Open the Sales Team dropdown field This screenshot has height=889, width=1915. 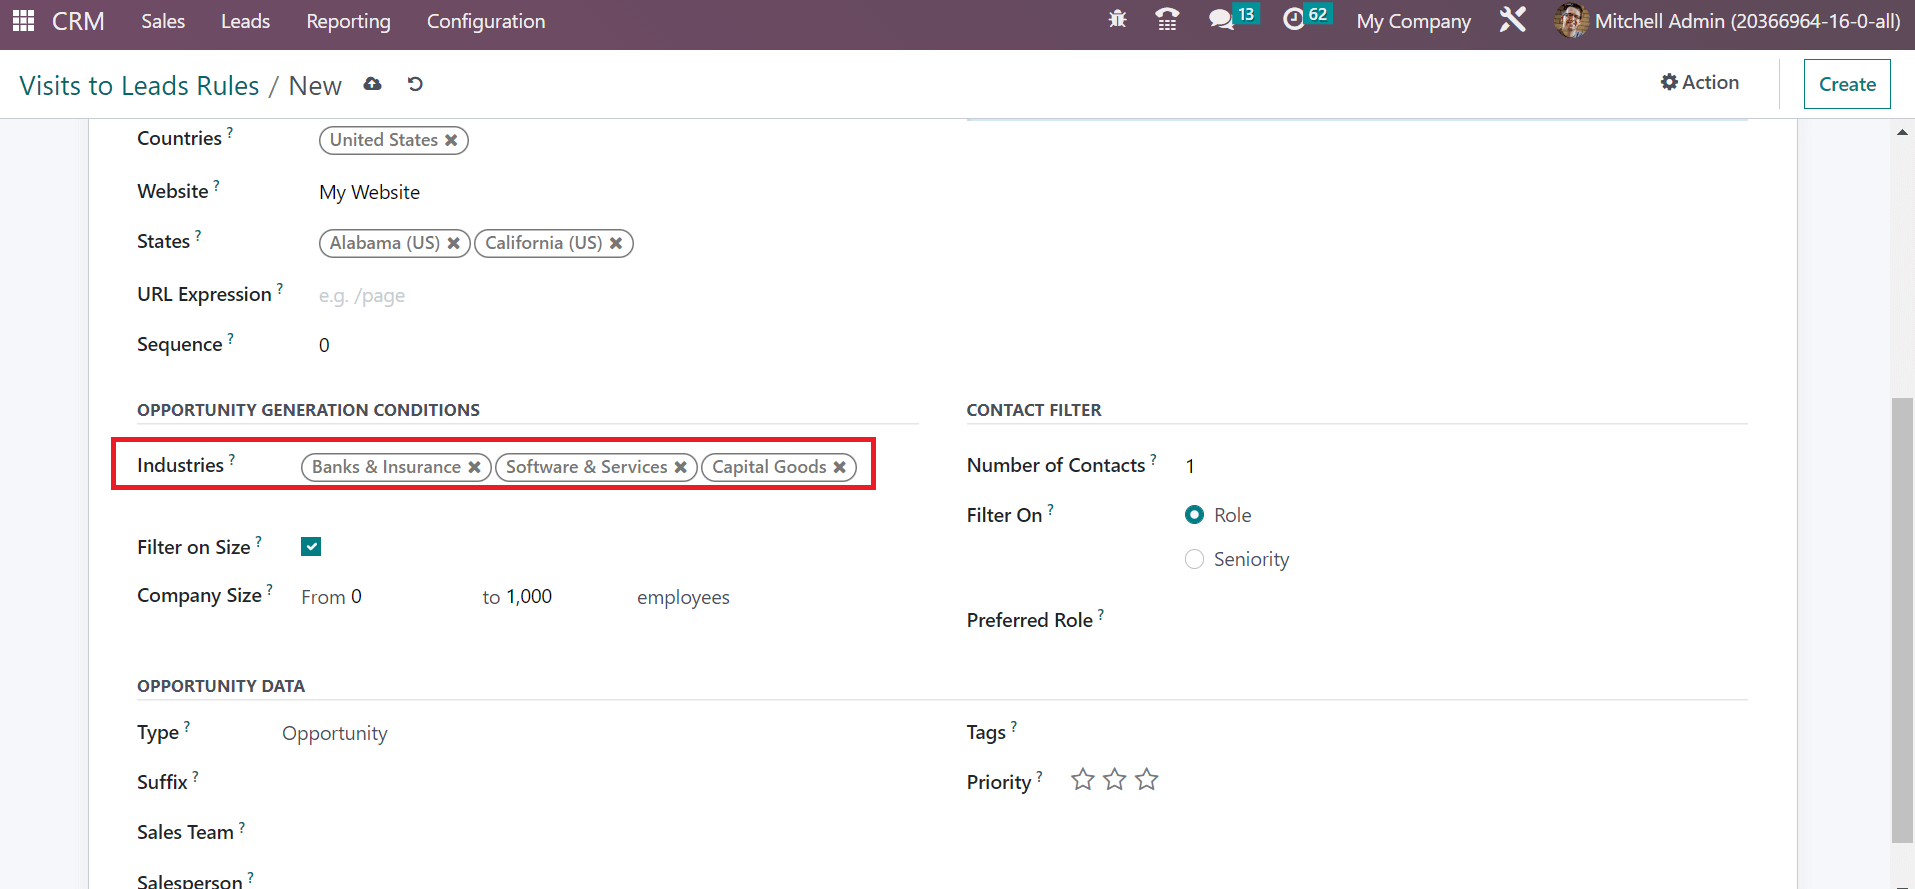[x=600, y=832]
